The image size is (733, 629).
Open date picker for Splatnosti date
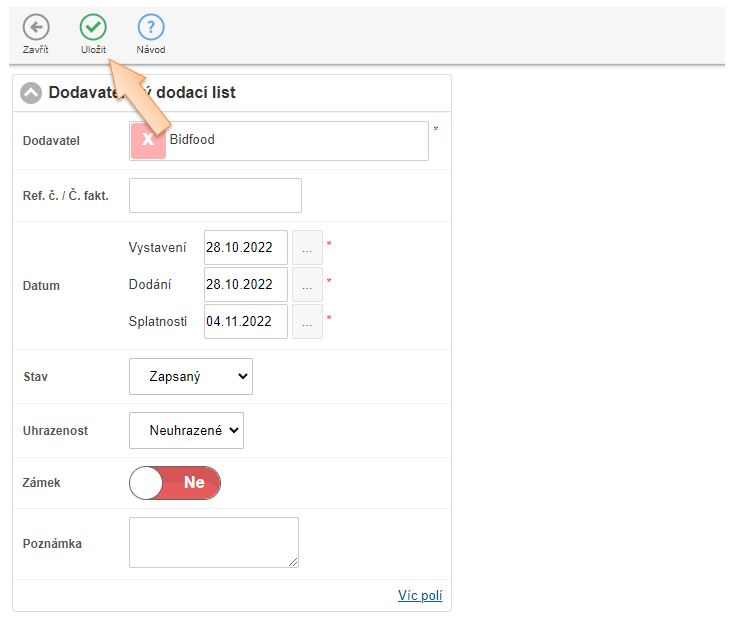coord(307,322)
